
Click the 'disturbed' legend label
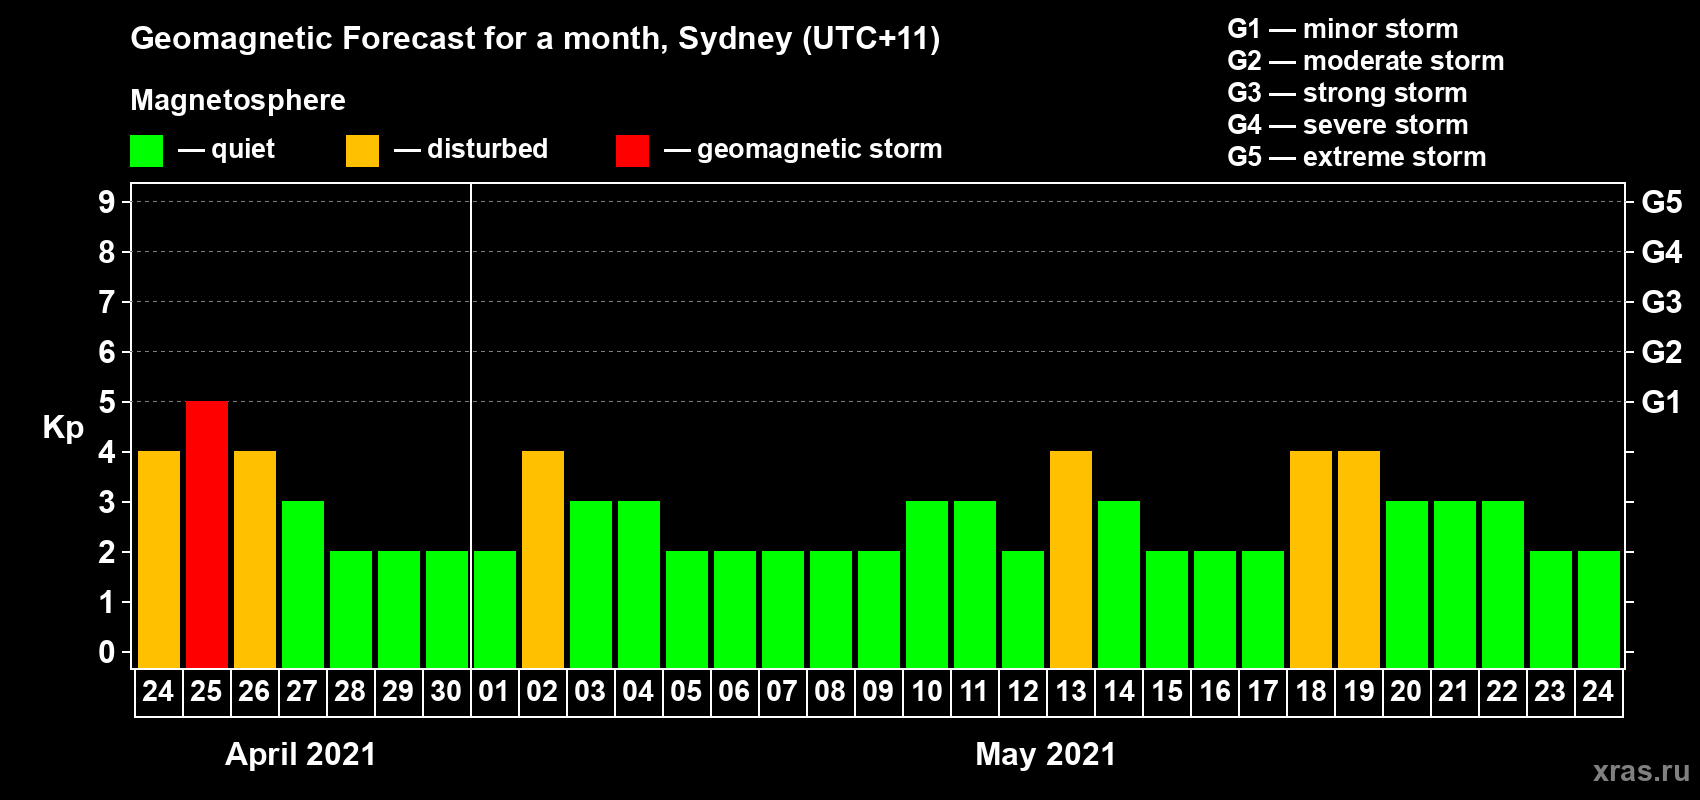click(x=488, y=149)
